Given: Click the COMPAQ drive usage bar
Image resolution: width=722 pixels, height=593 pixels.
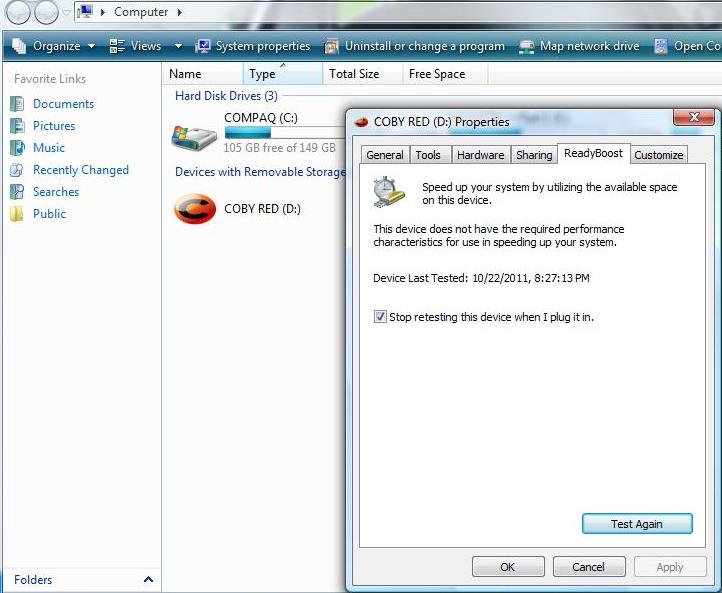Looking at the screenshot, I should click(285, 133).
